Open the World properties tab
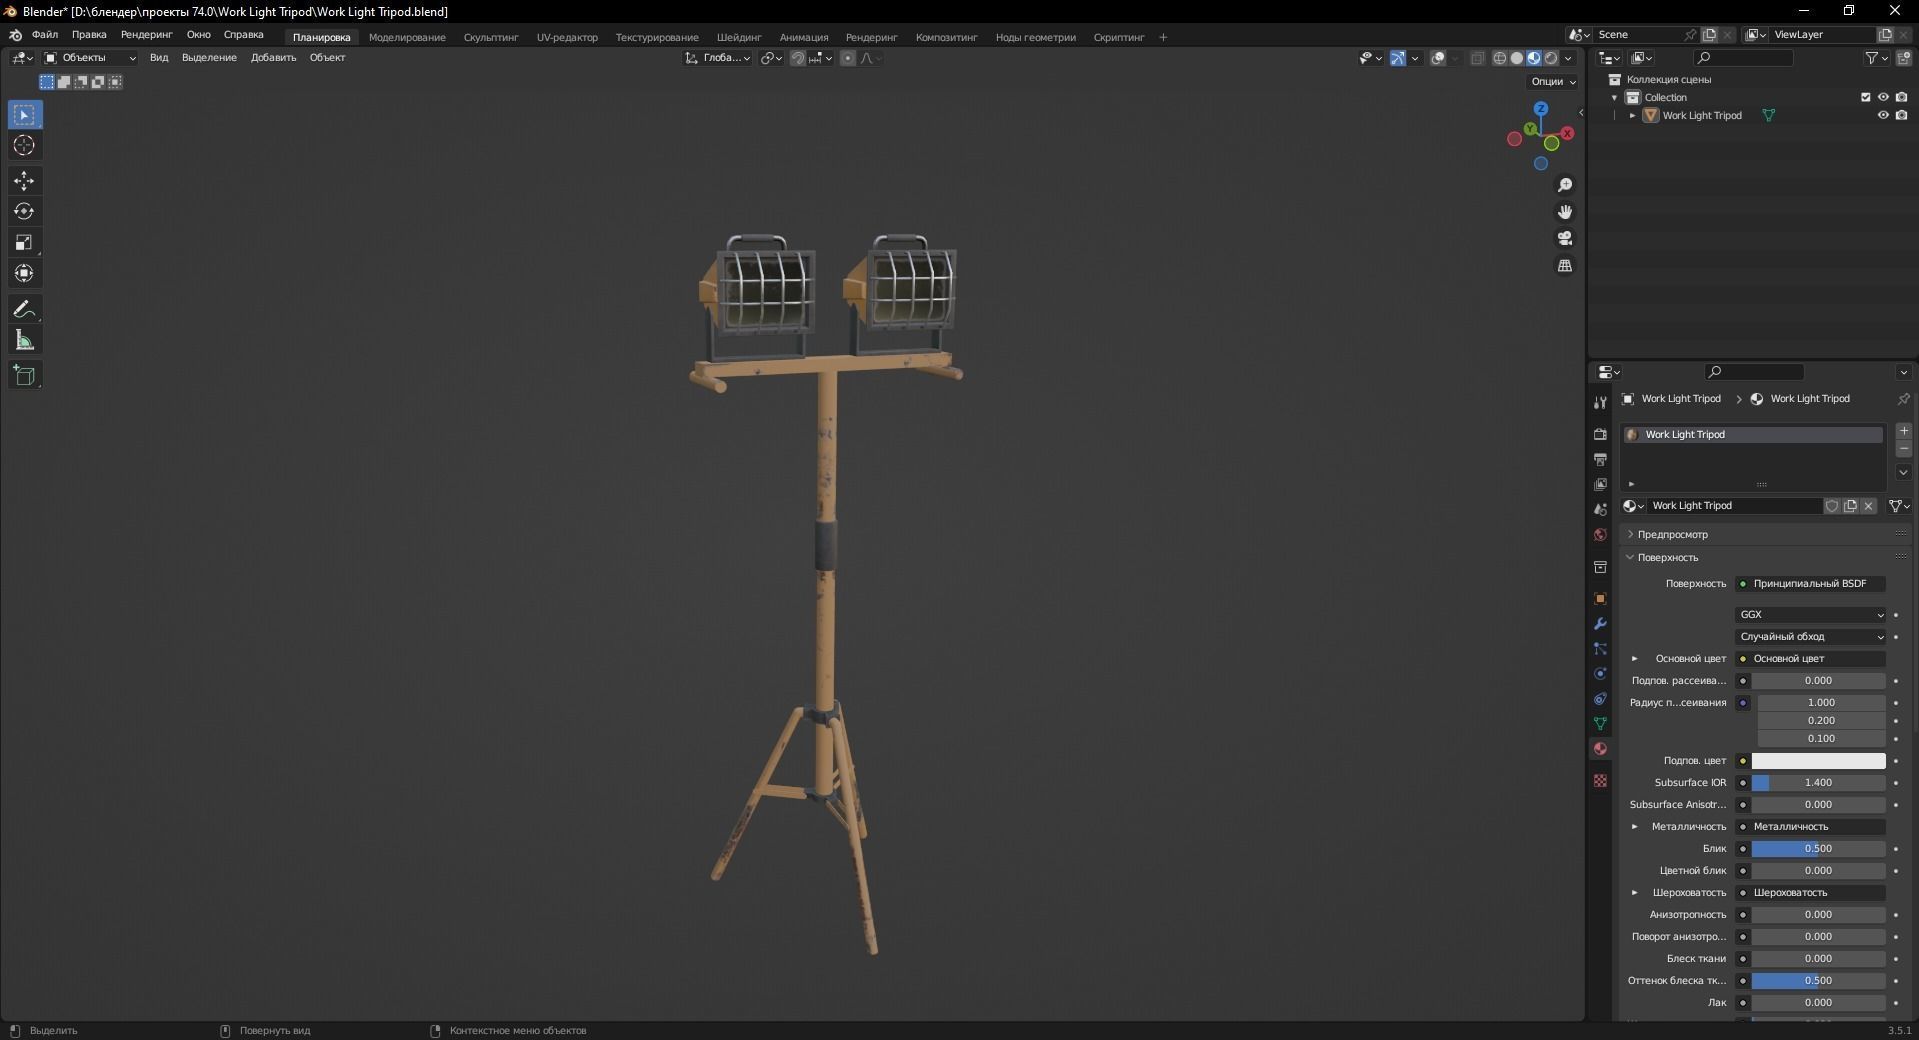The height and width of the screenshot is (1040, 1919). tap(1600, 535)
